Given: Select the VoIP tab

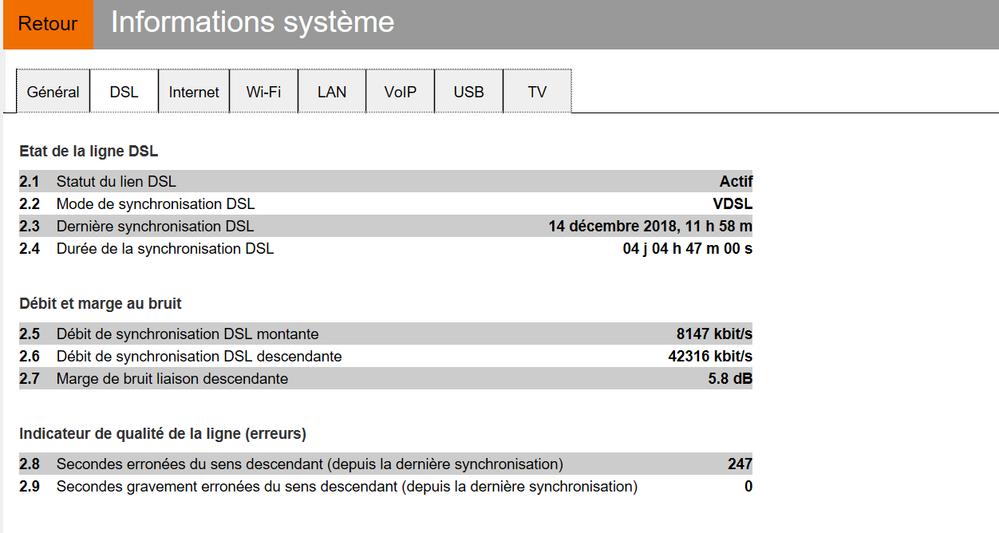Looking at the screenshot, I should tap(400, 92).
